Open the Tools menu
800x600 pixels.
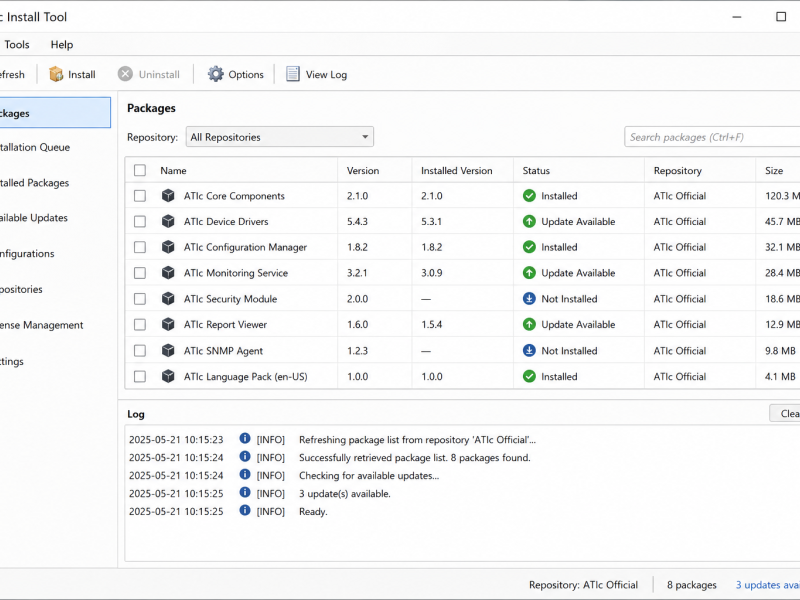[17, 44]
